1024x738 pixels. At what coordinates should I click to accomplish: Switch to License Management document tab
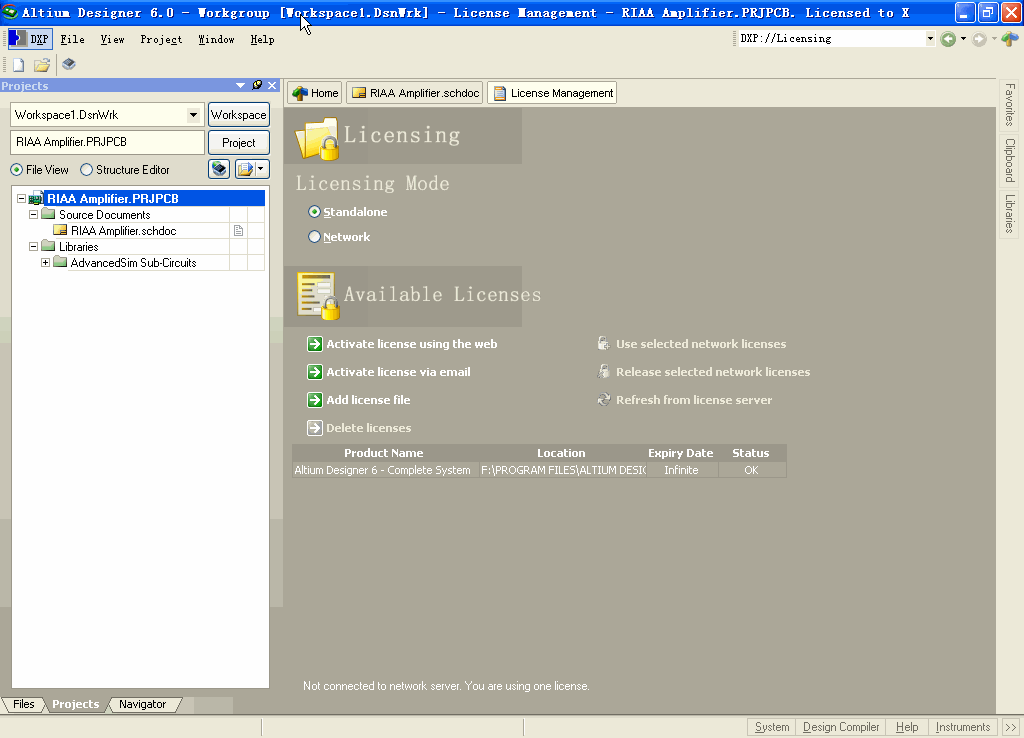coord(552,93)
